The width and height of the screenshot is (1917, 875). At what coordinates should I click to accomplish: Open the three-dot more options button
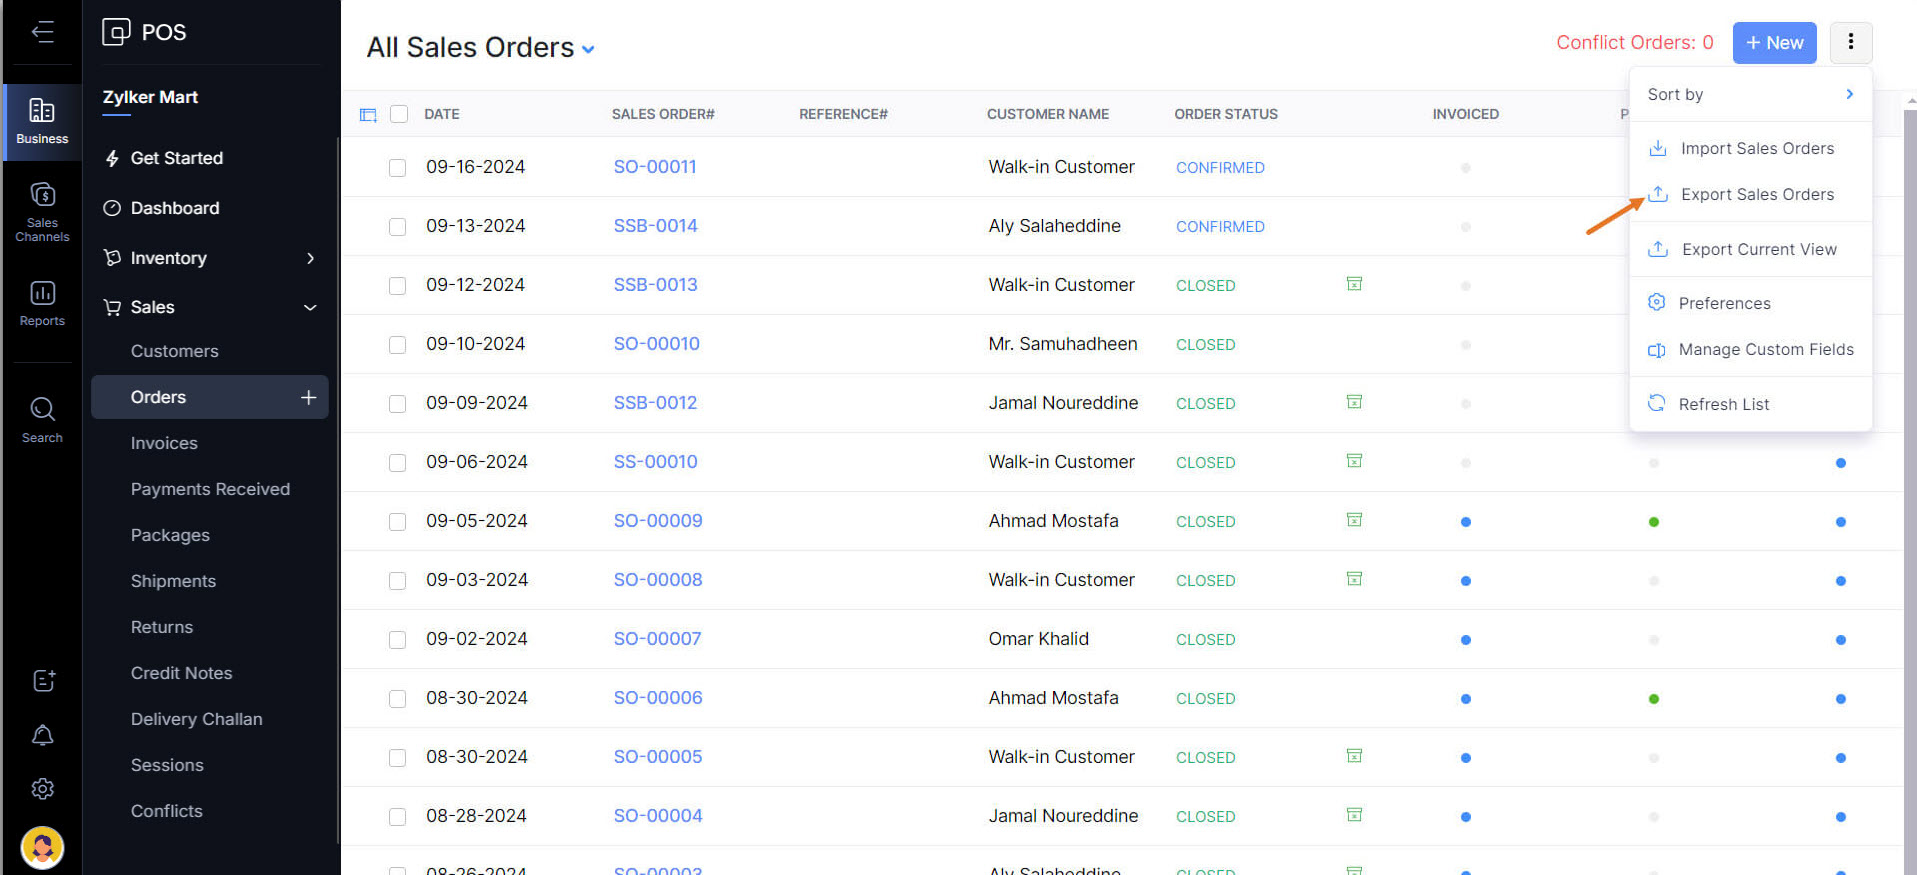(1850, 42)
